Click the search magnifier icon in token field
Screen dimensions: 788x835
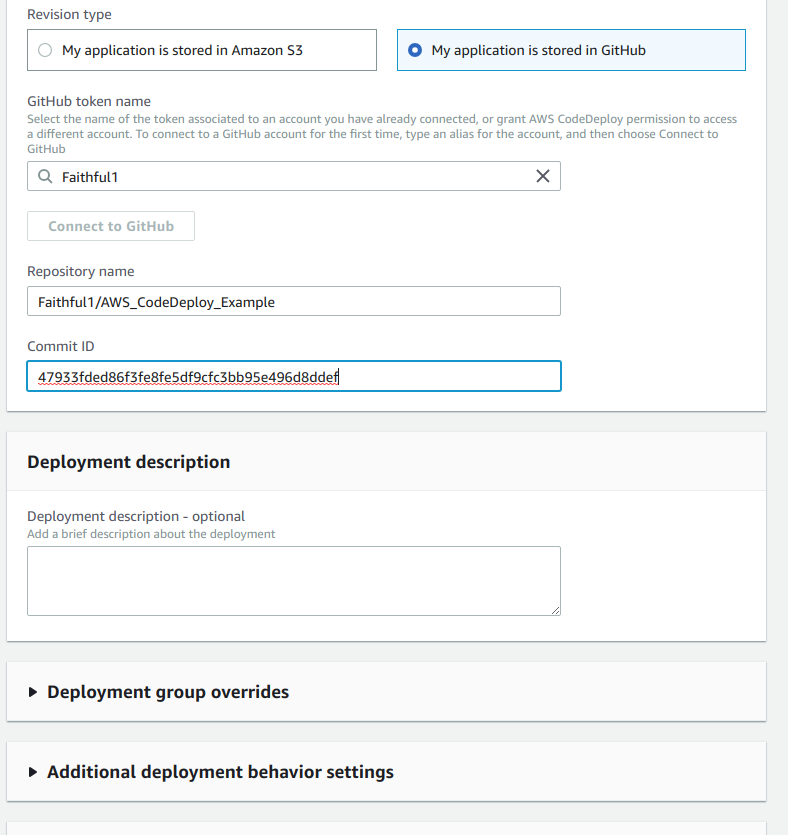[44, 176]
